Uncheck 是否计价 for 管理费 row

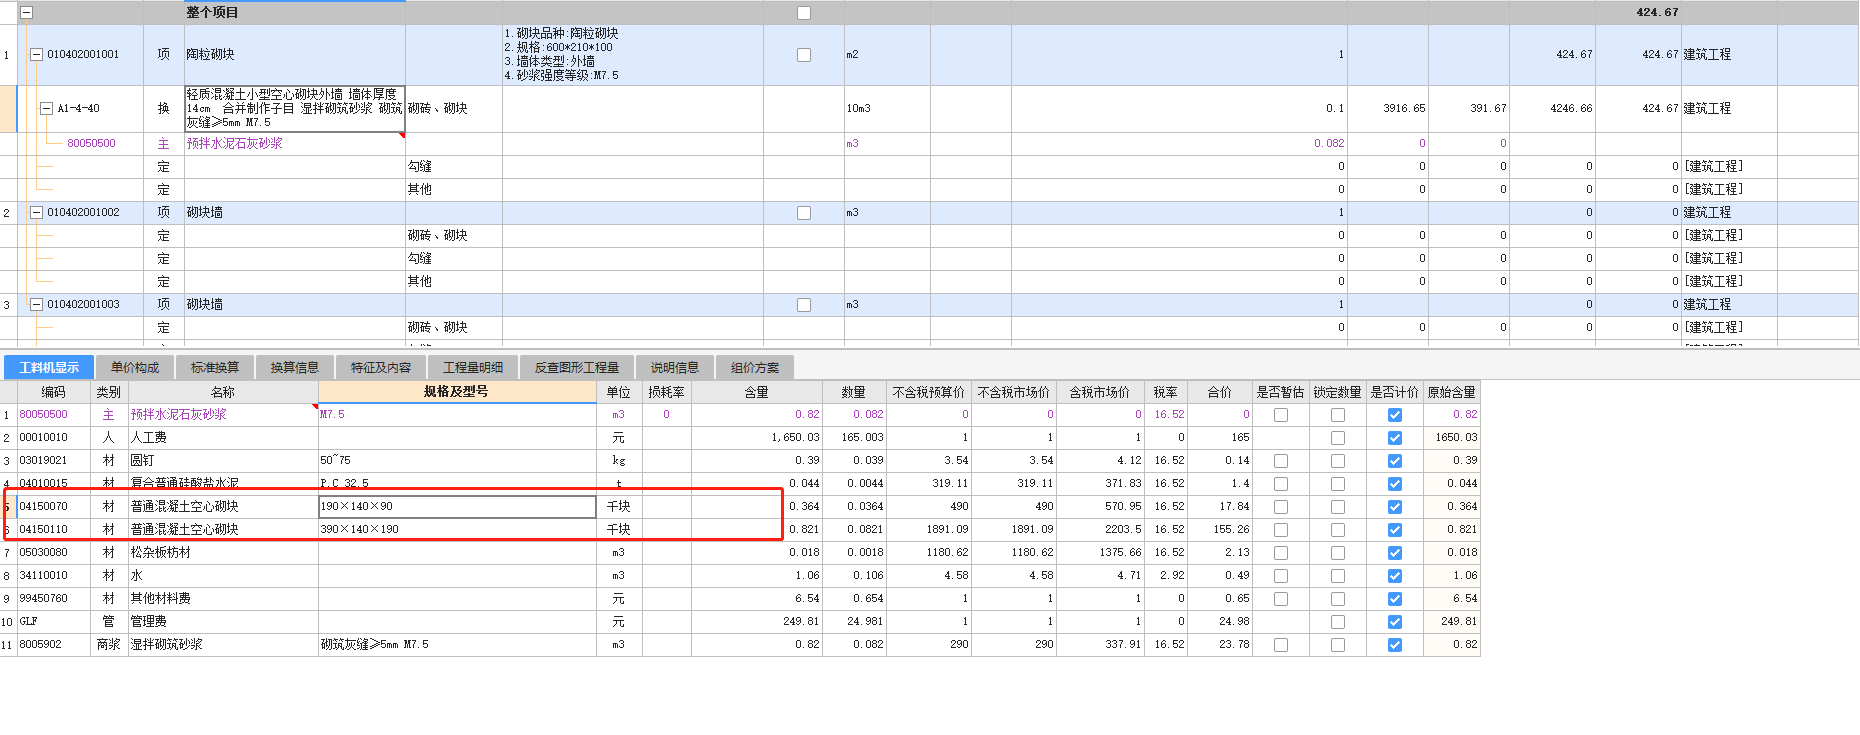coord(1395,622)
